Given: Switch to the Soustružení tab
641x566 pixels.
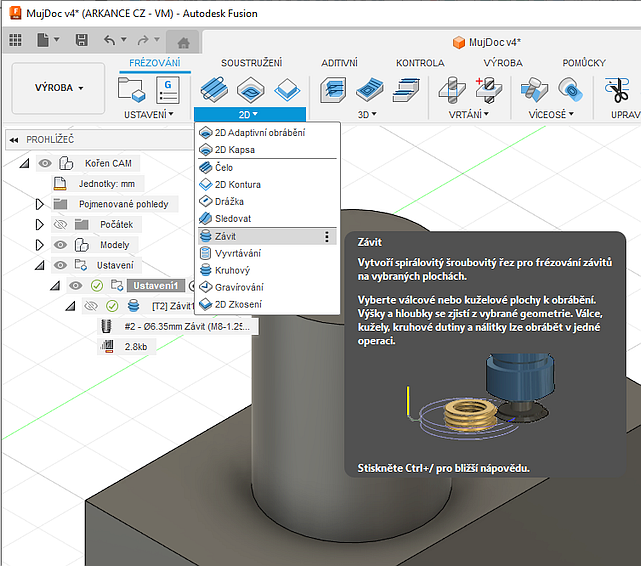Looking at the screenshot, I should [x=251, y=63].
